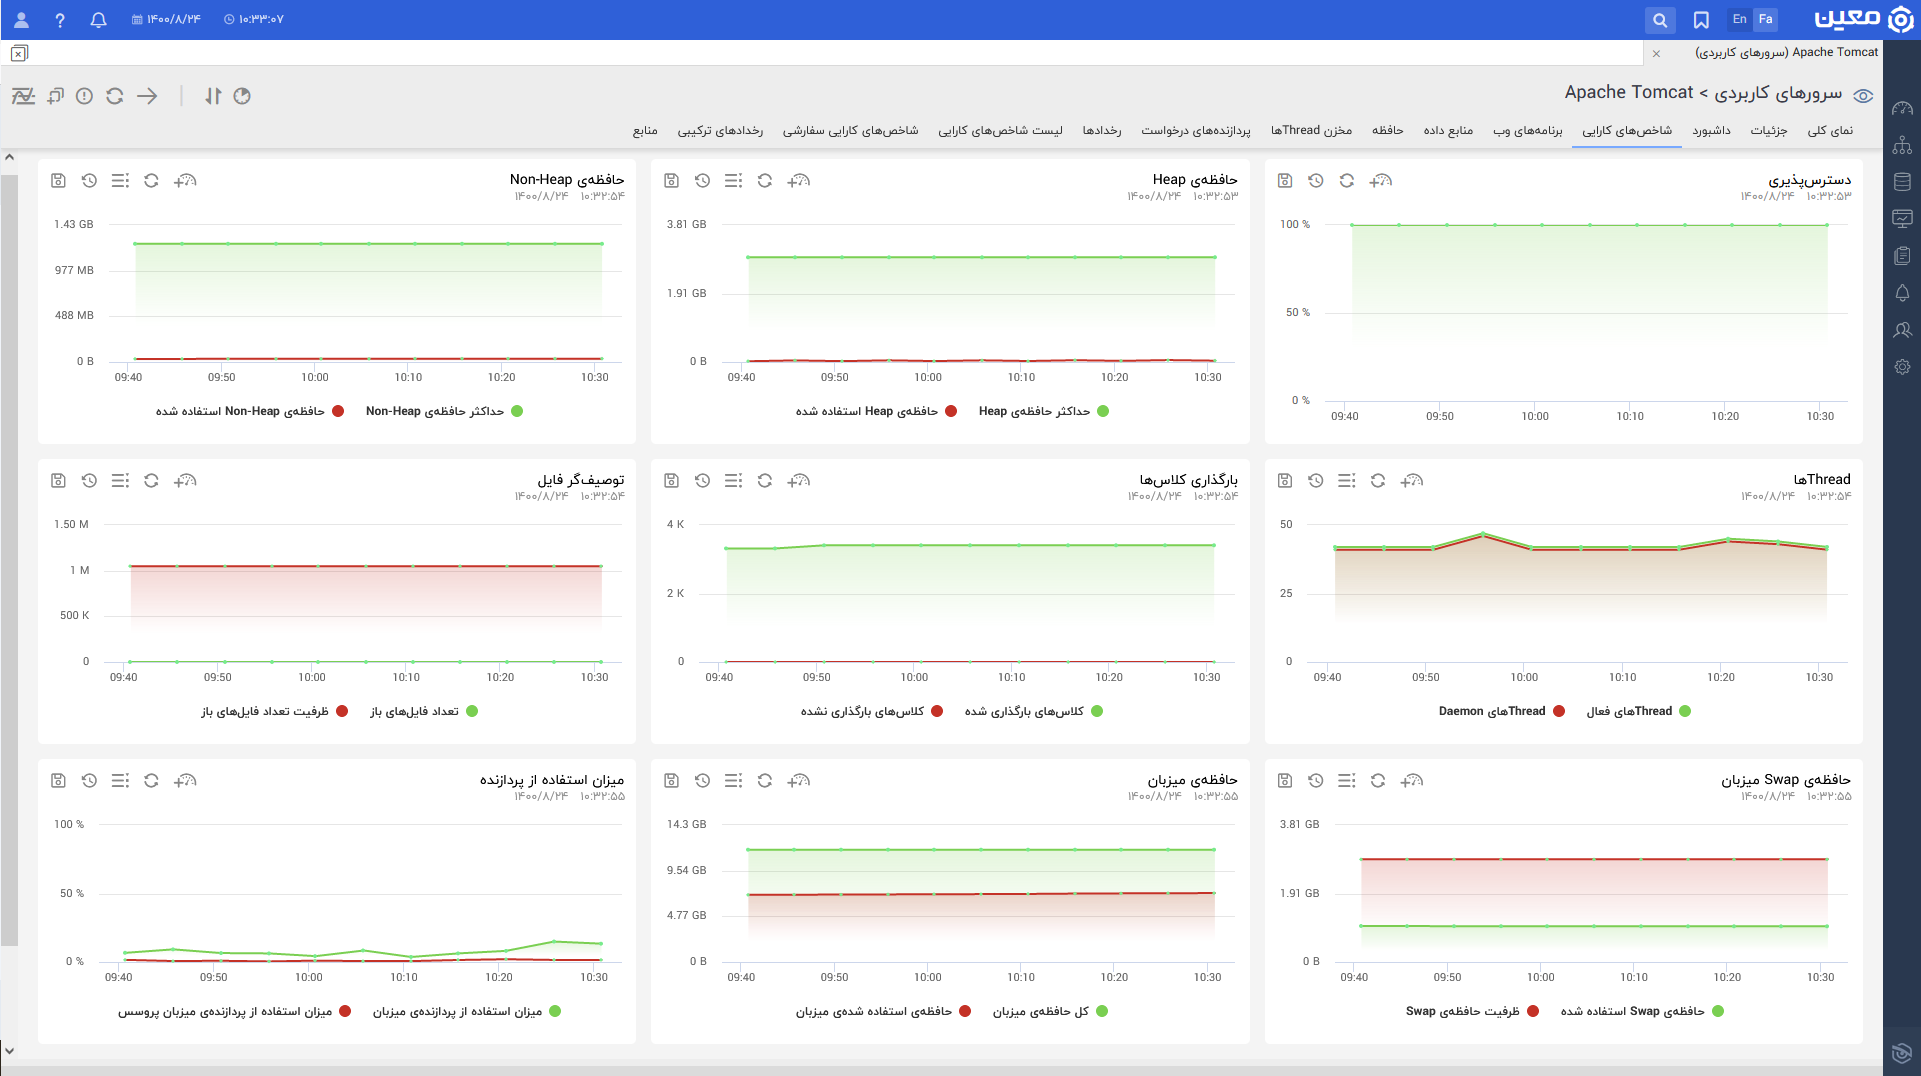Click the search magnifier button
Image resolution: width=1921 pixels, height=1076 pixels.
pos(1660,20)
